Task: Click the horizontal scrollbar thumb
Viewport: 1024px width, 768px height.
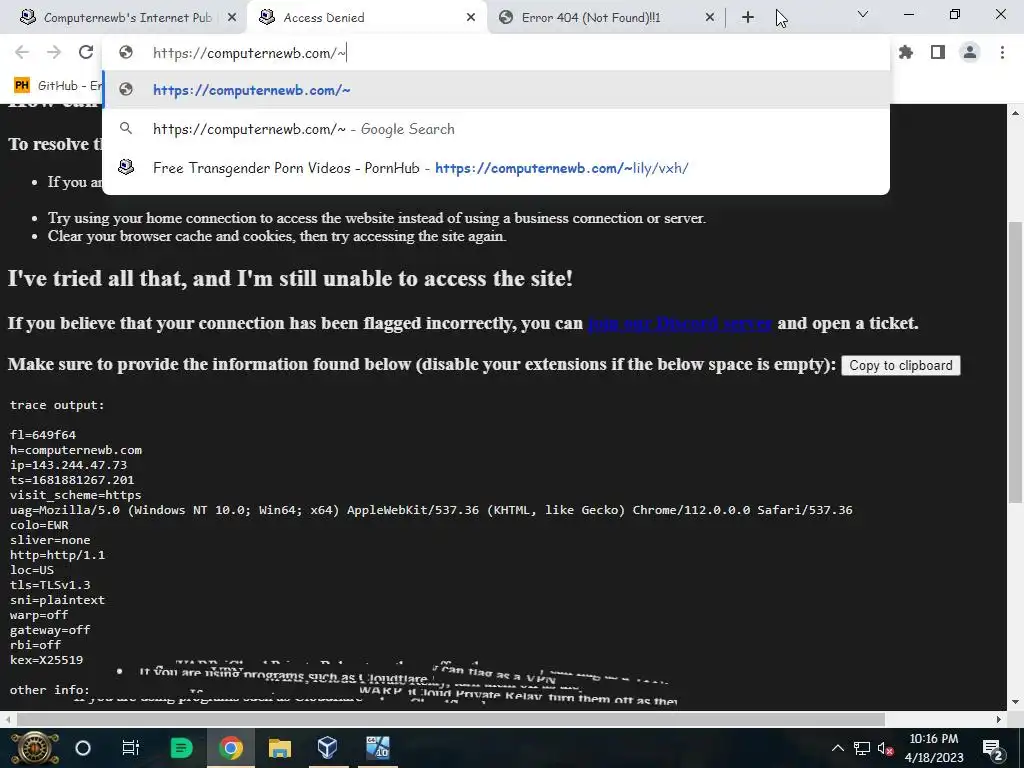Action: point(451,719)
